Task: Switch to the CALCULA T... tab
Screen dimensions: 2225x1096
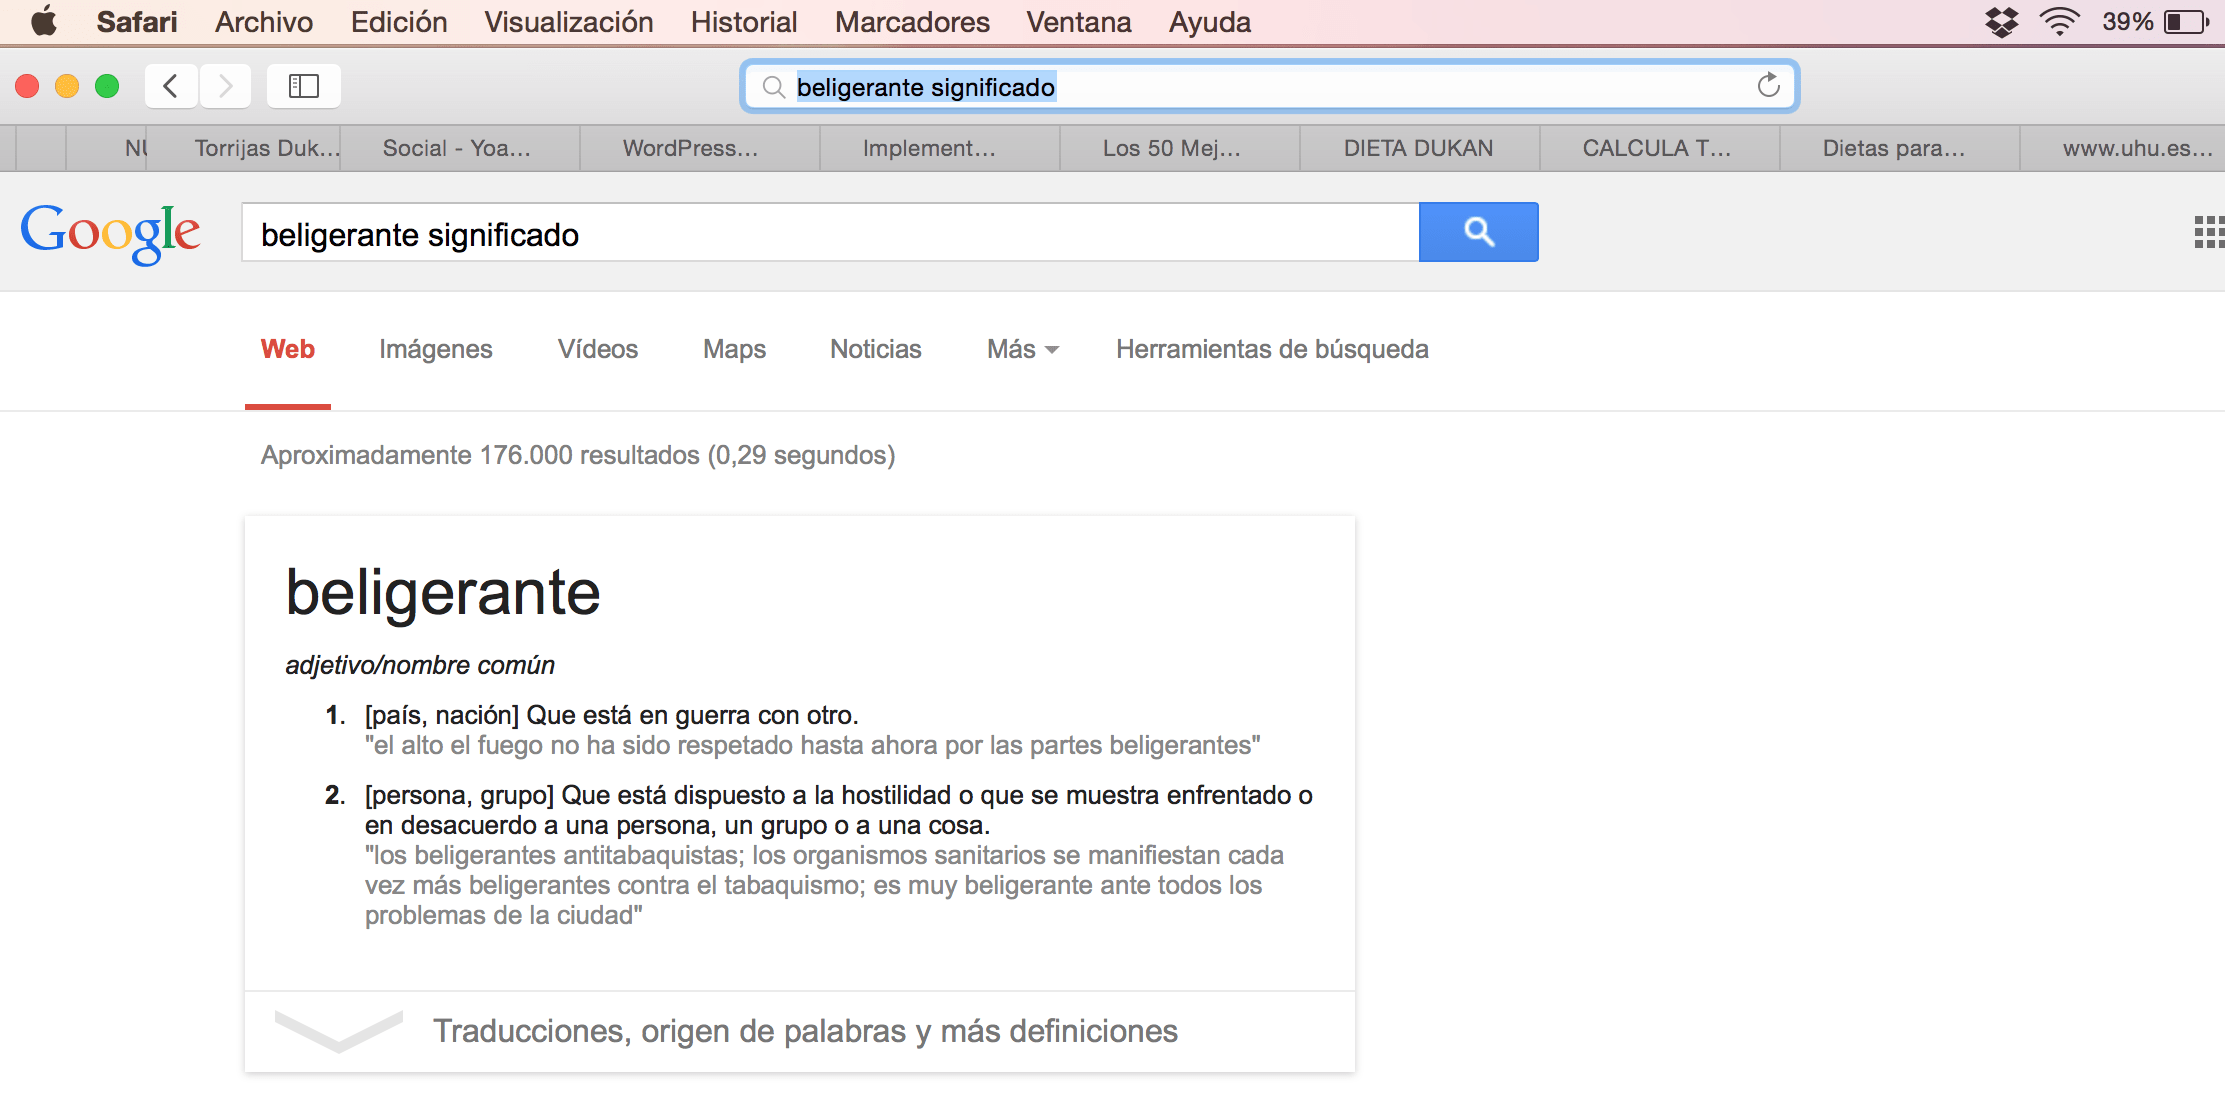Action: [x=1660, y=148]
